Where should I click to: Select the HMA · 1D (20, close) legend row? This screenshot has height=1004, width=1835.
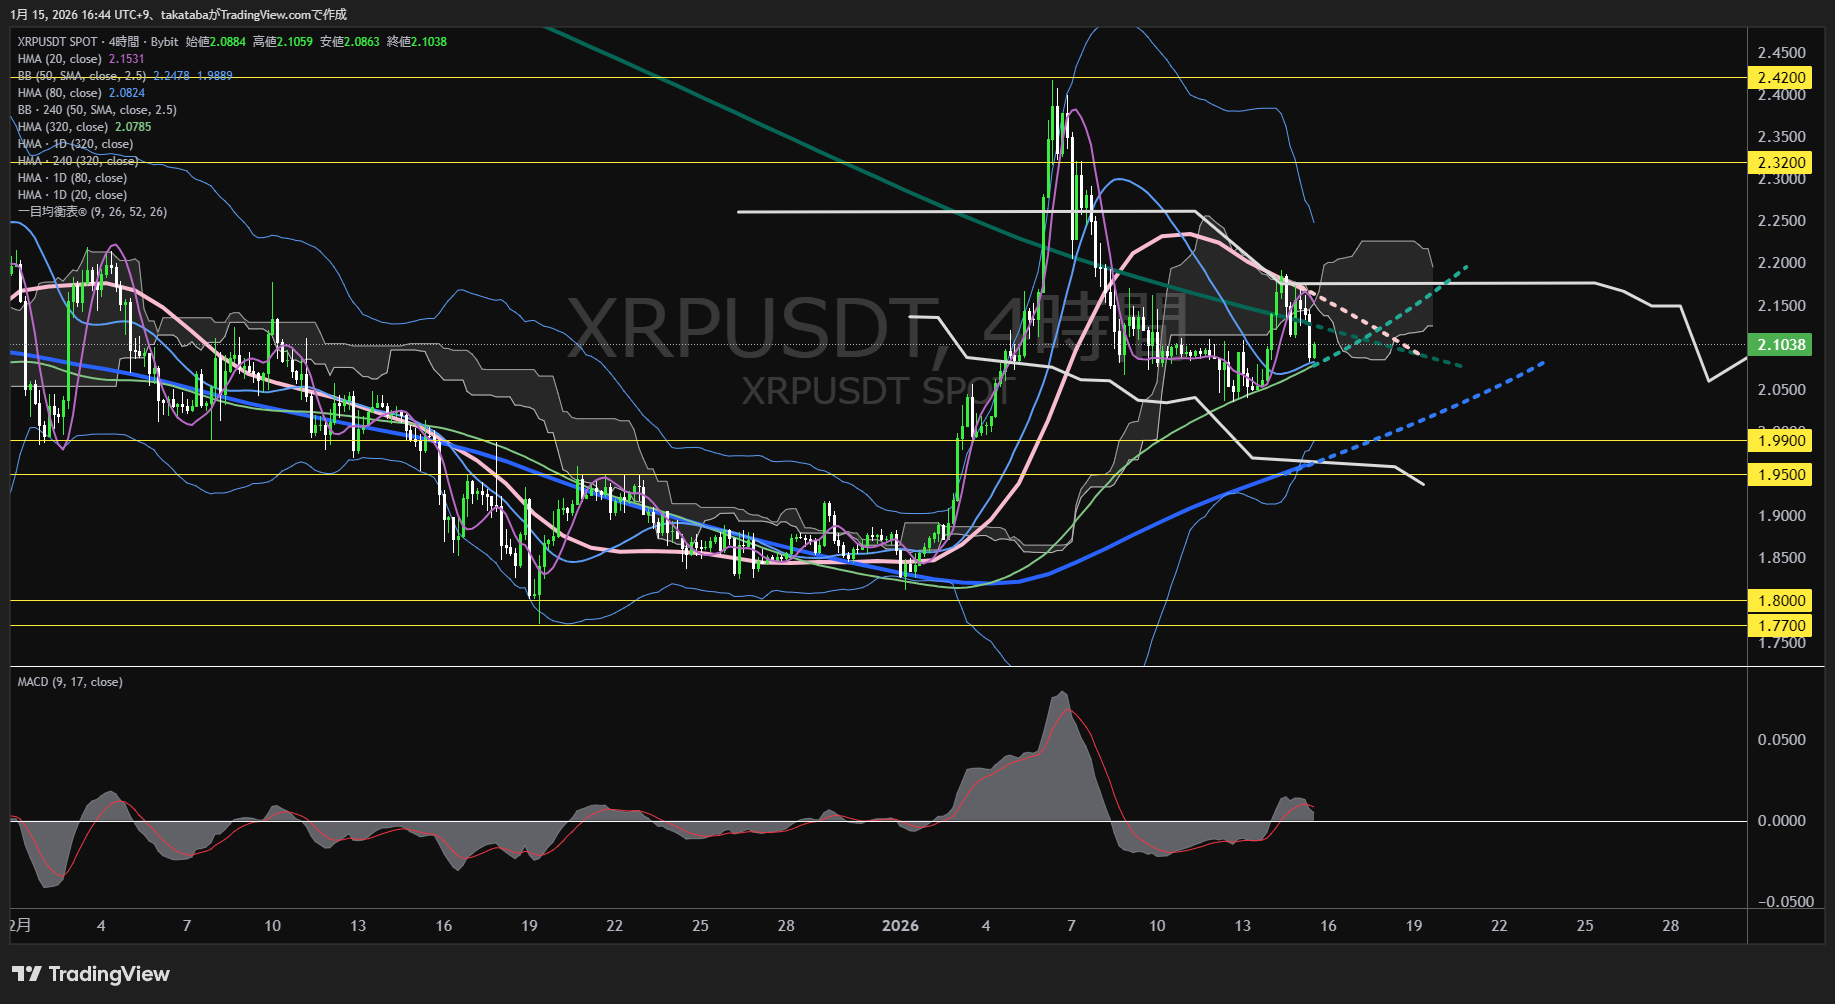pos(72,195)
